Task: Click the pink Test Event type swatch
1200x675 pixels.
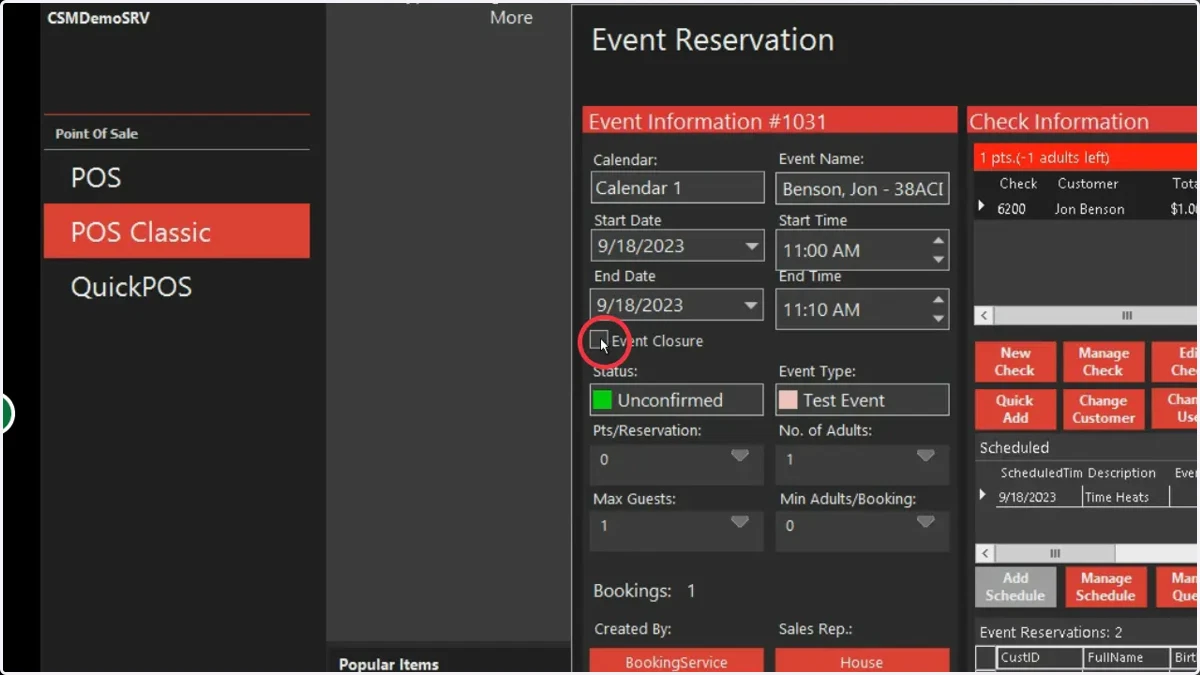Action: point(788,400)
